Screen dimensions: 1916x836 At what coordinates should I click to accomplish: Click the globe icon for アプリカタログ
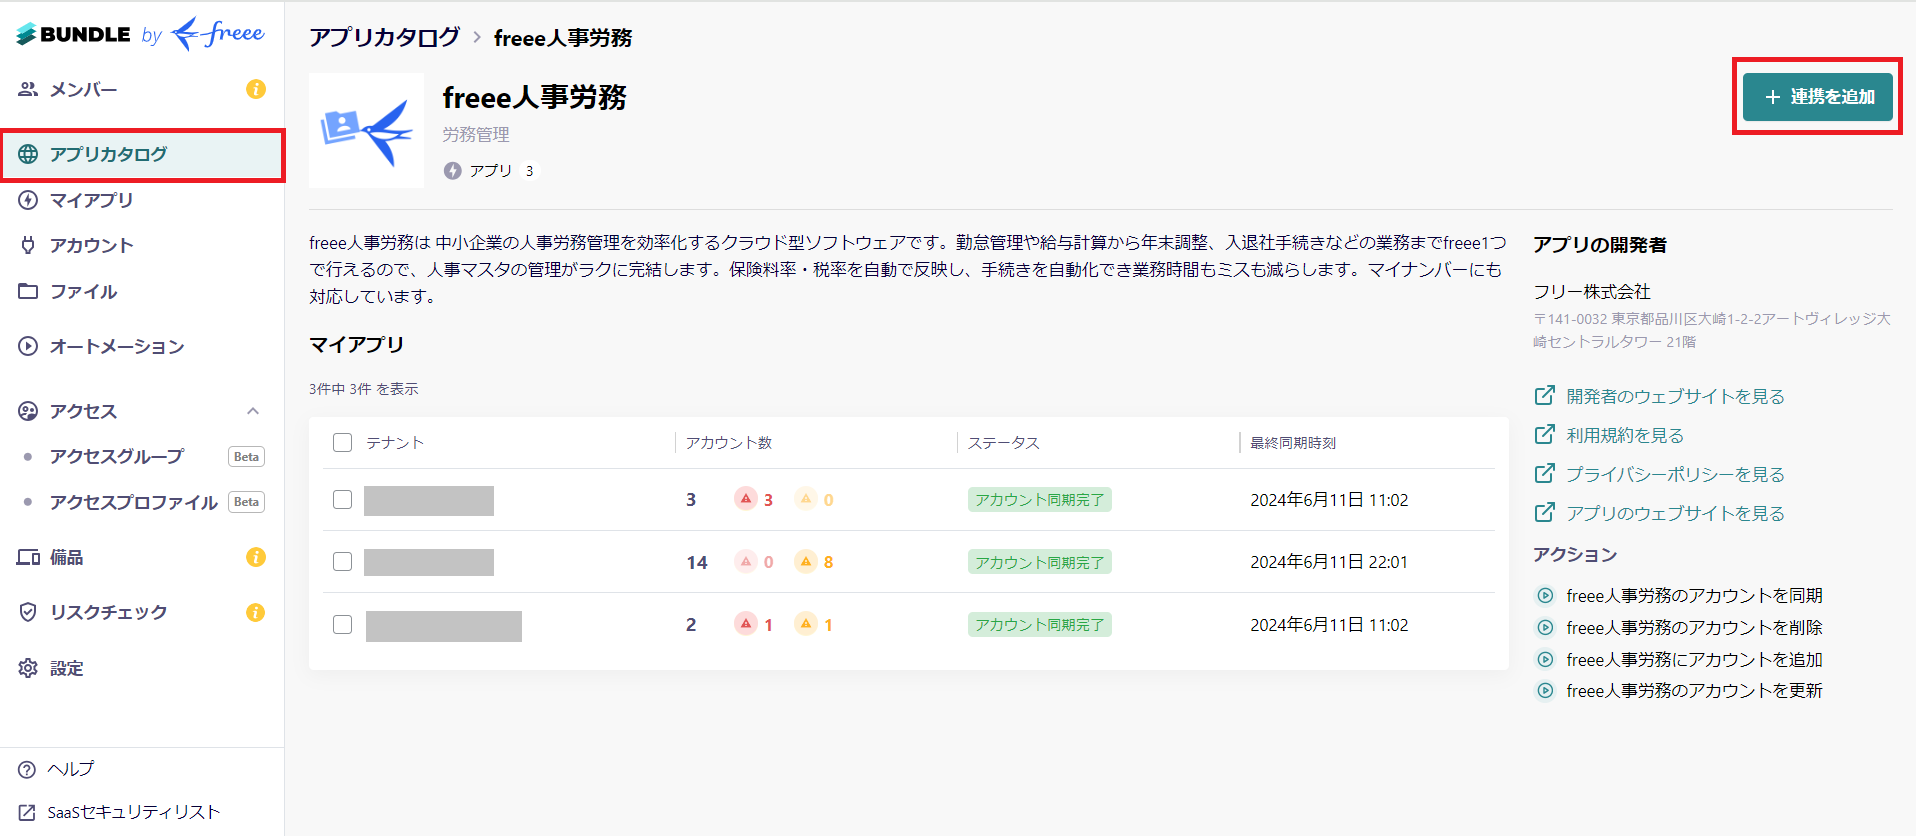(x=28, y=154)
